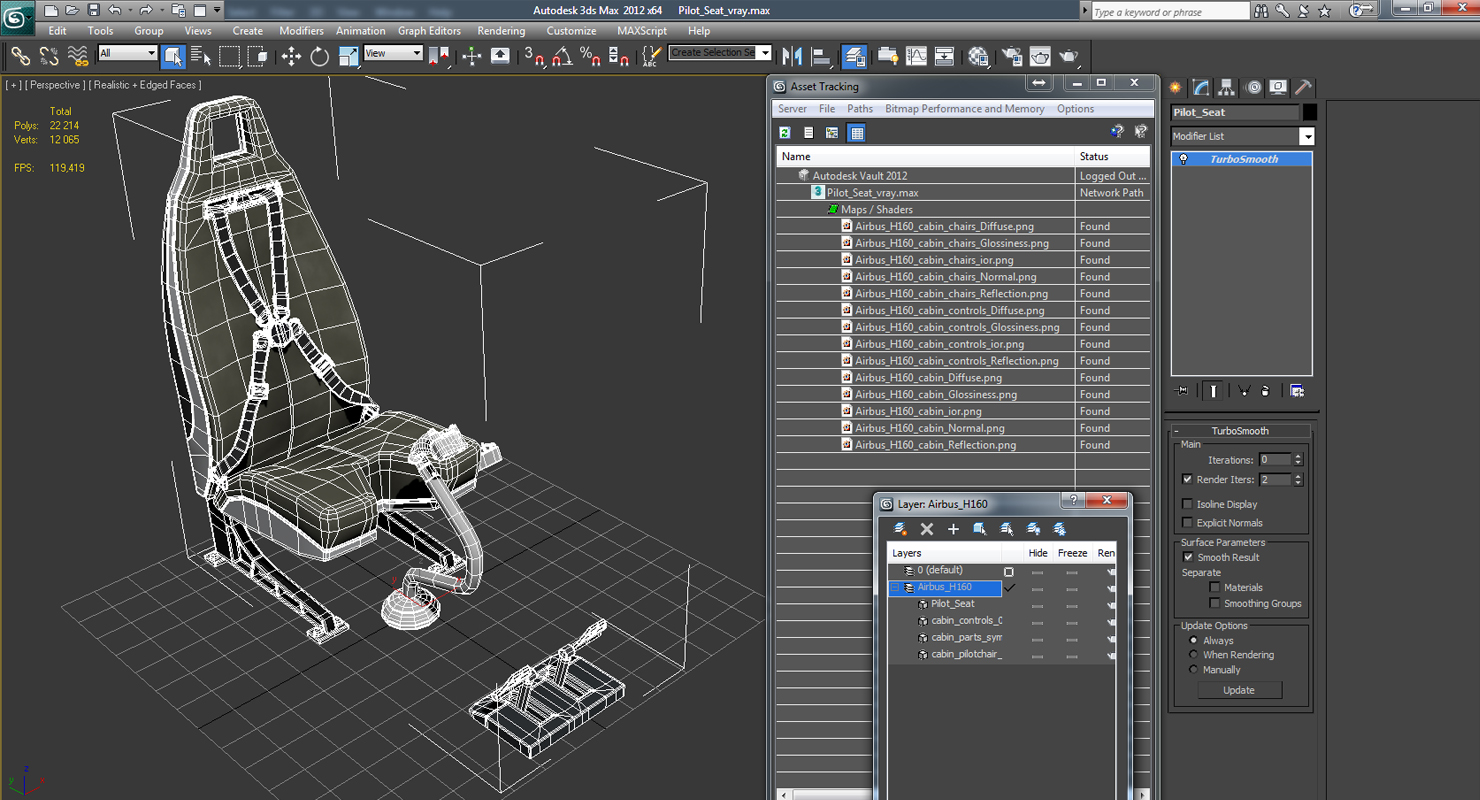Click the Status column header
The width and height of the screenshot is (1480, 800).
(x=1113, y=157)
